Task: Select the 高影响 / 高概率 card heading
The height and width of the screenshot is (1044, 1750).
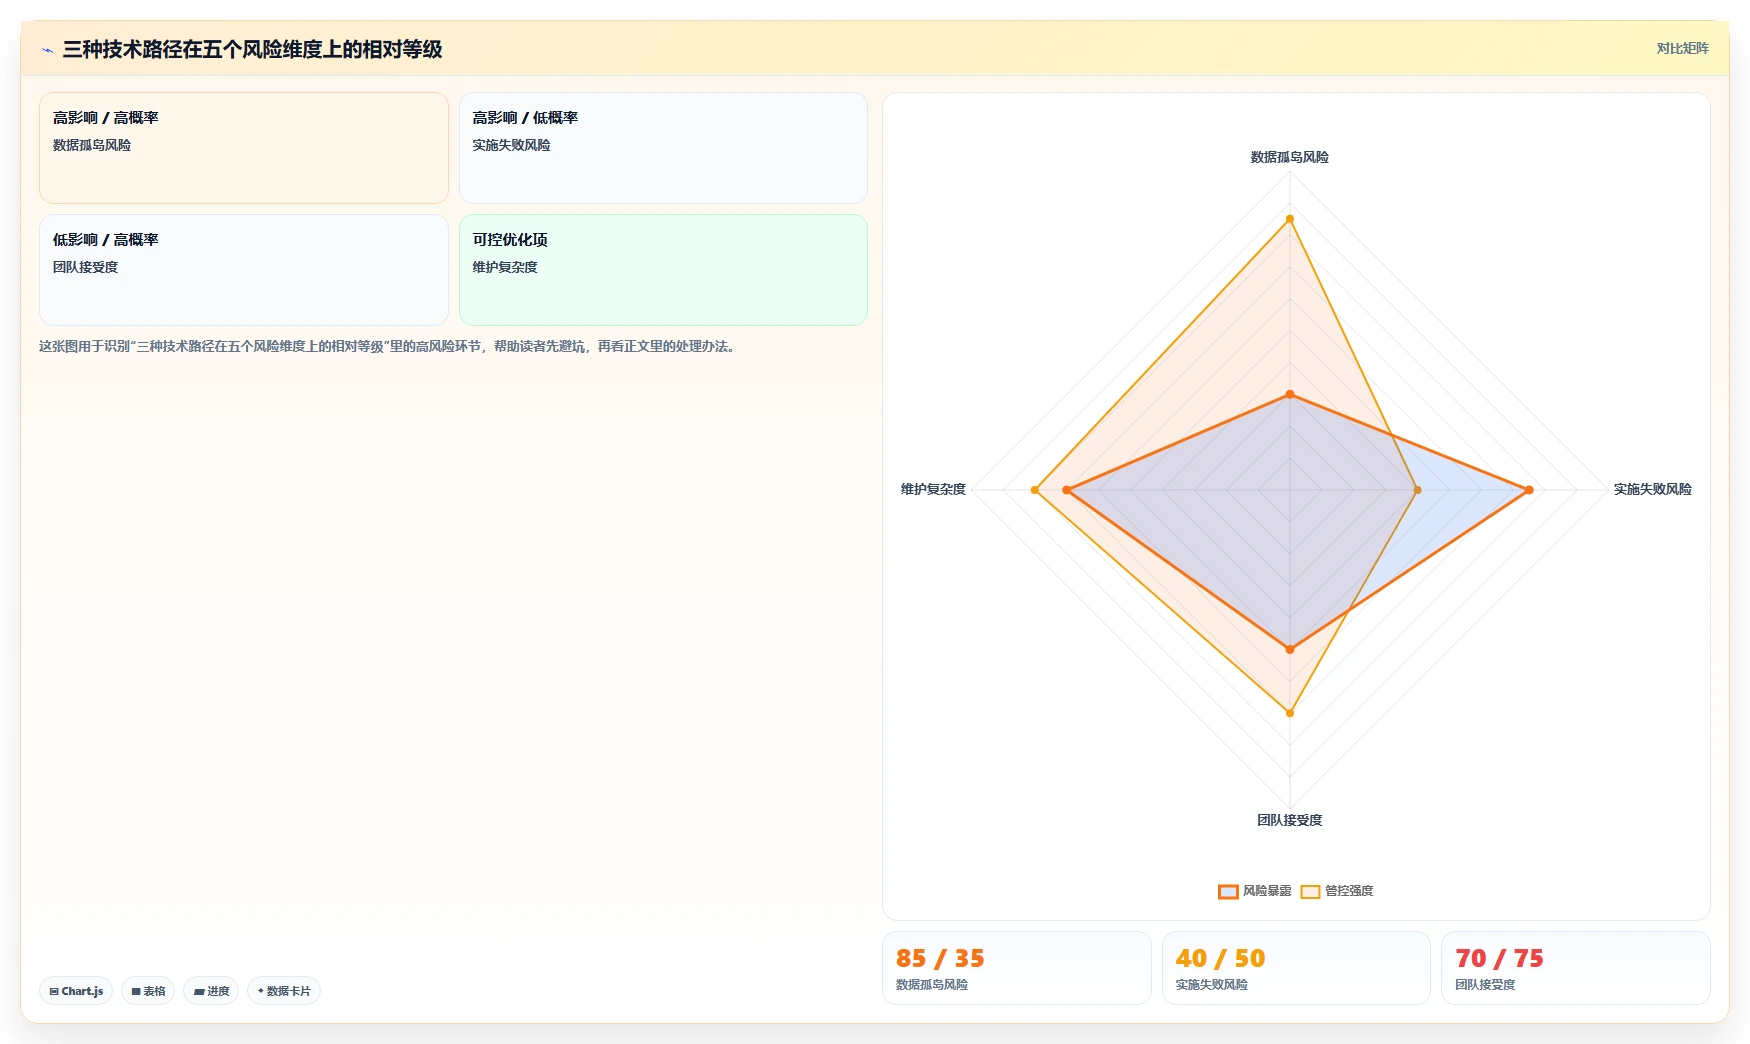Action: point(106,118)
